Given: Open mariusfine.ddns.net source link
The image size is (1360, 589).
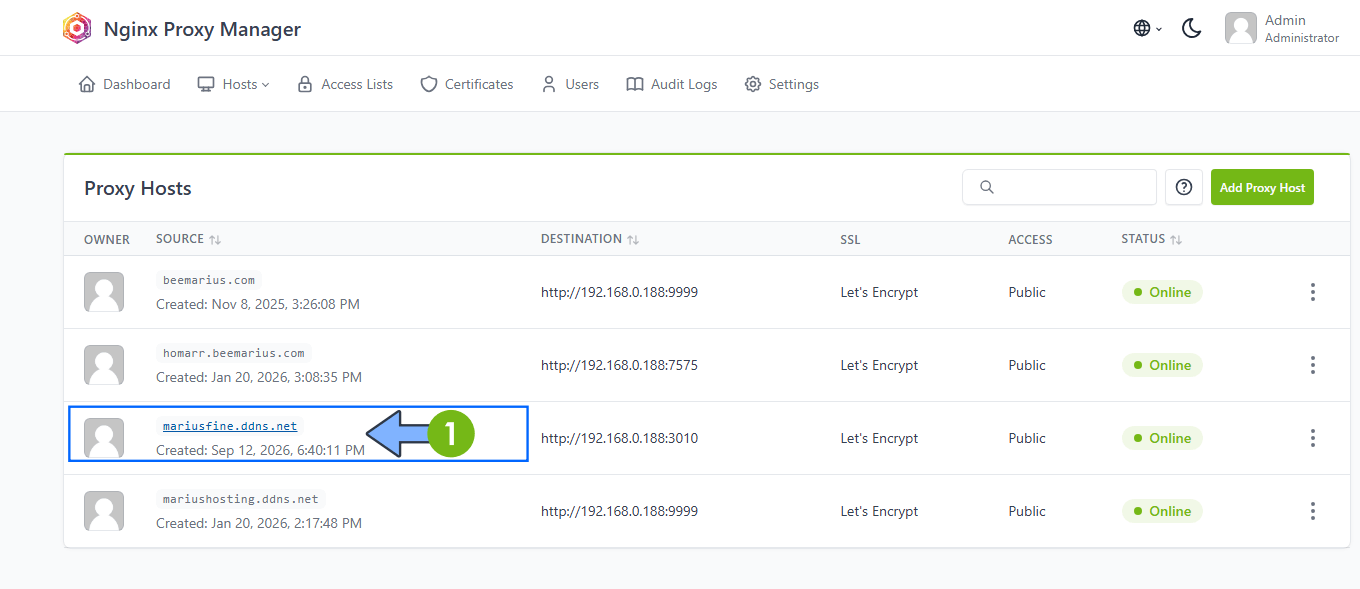Looking at the screenshot, I should click(230, 426).
